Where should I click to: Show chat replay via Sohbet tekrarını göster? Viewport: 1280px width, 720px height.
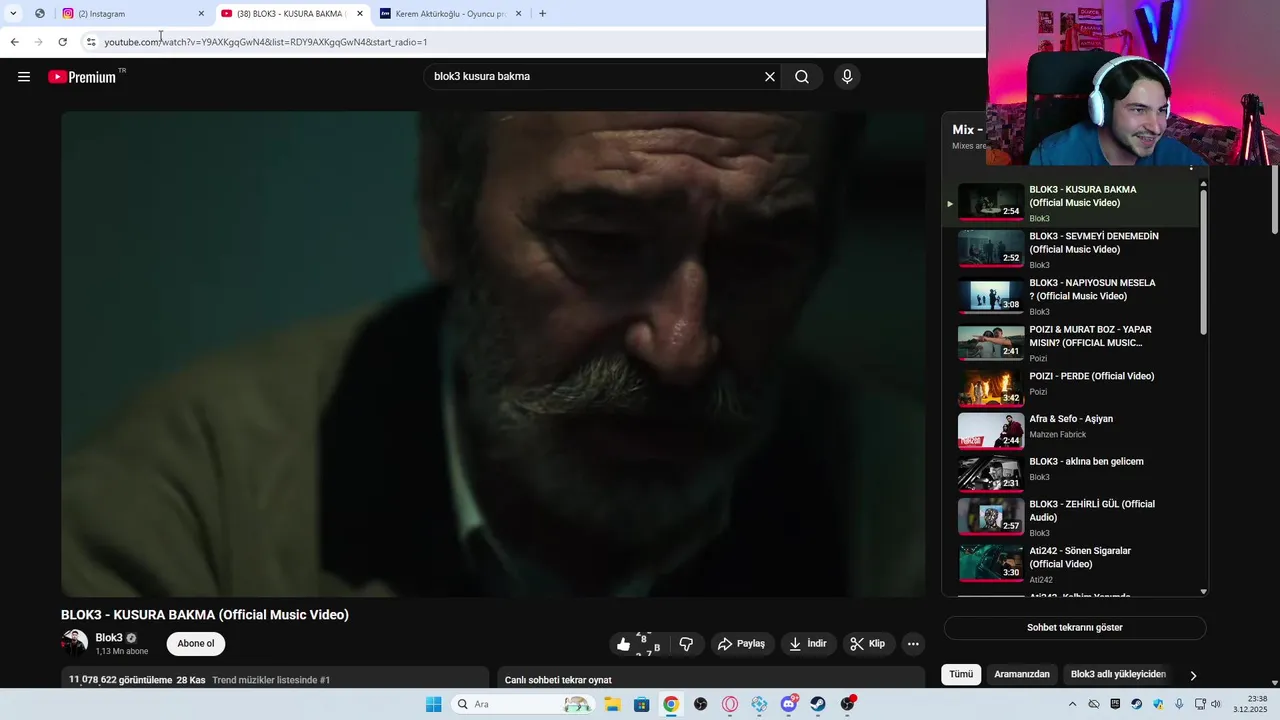coord(1075,628)
